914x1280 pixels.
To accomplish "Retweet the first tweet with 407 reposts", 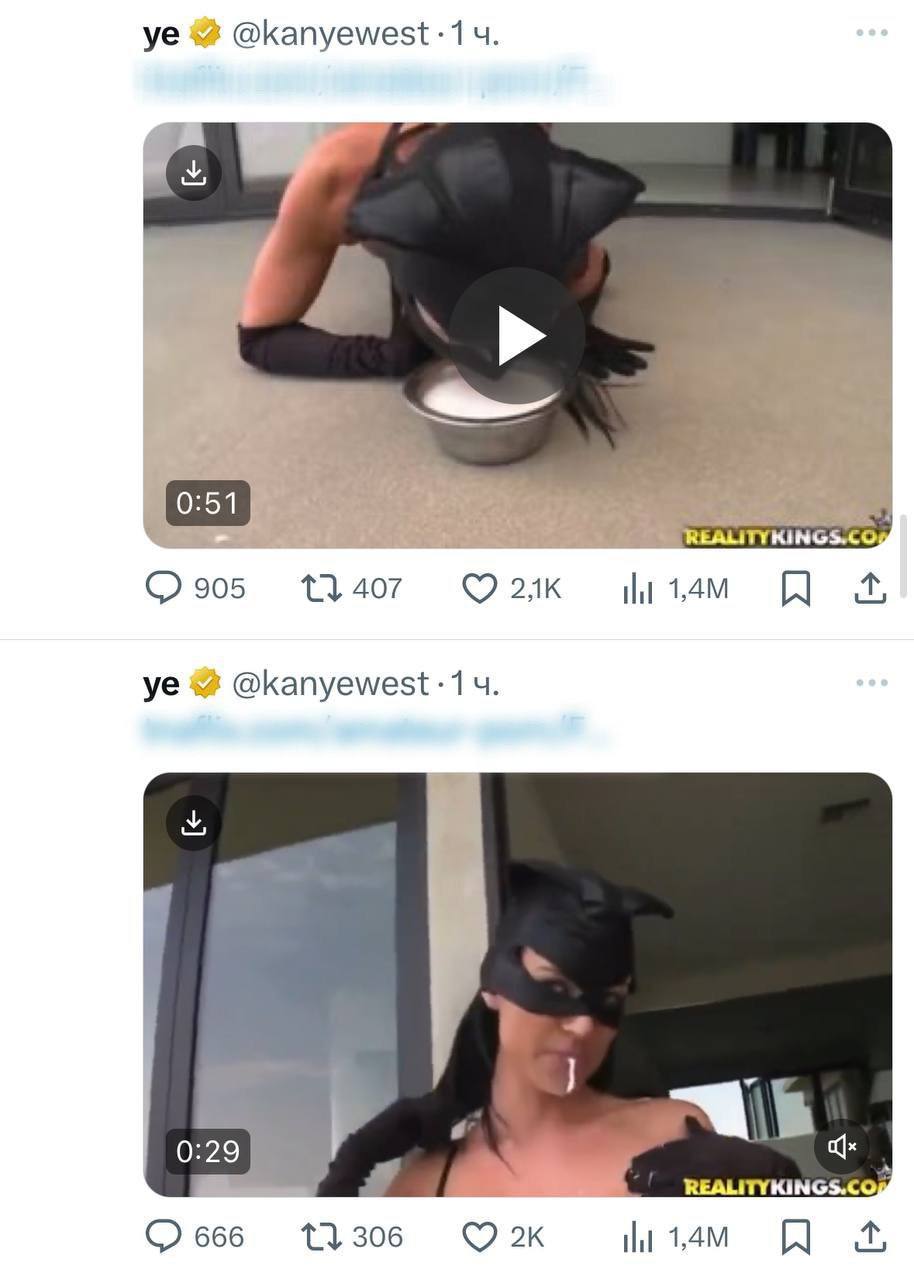I will (321, 588).
